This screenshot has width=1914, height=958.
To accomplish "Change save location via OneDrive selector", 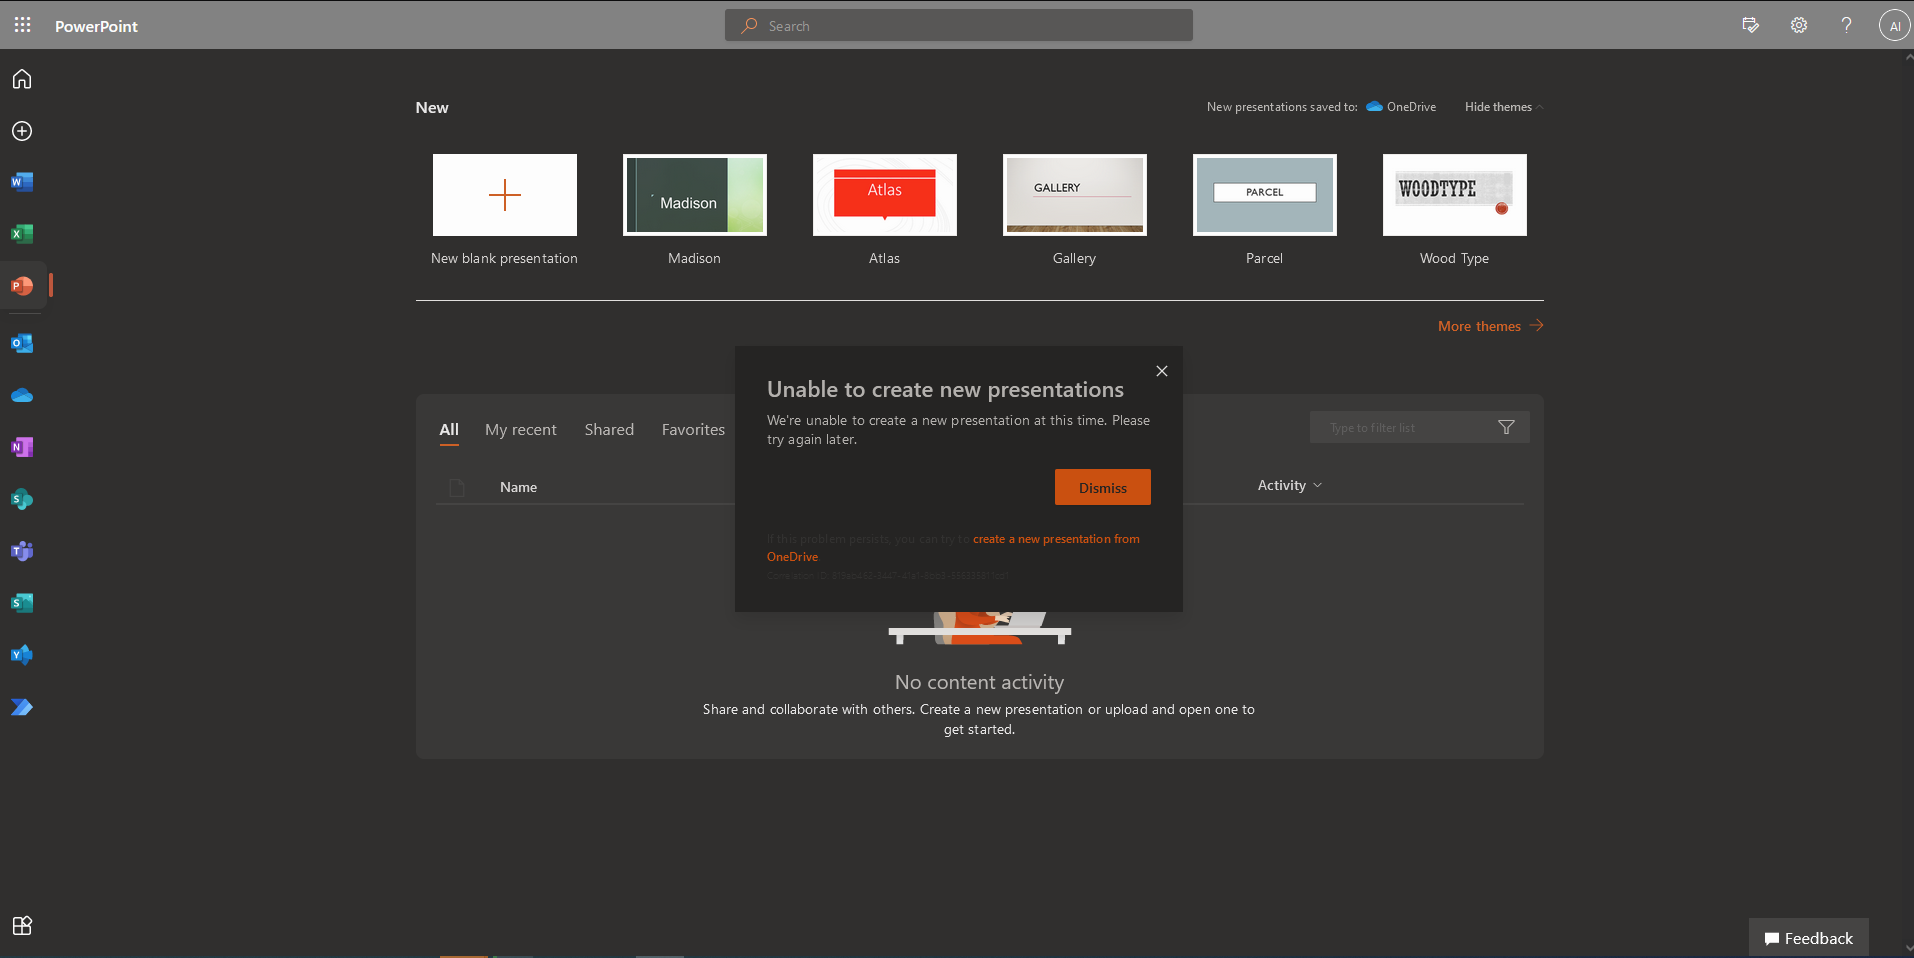I will pos(1402,107).
